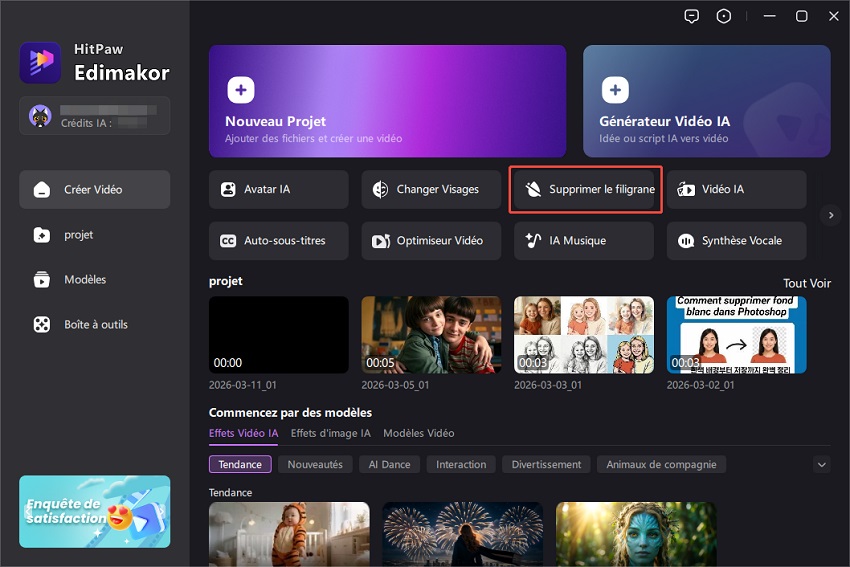Filter by Animaux de compagnie category

[x=661, y=465]
